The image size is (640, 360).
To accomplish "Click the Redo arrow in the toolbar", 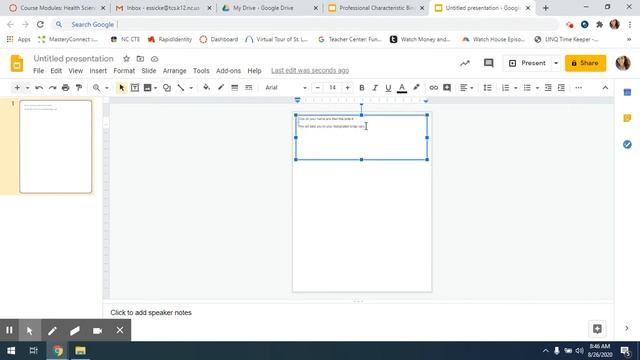I will (52, 88).
